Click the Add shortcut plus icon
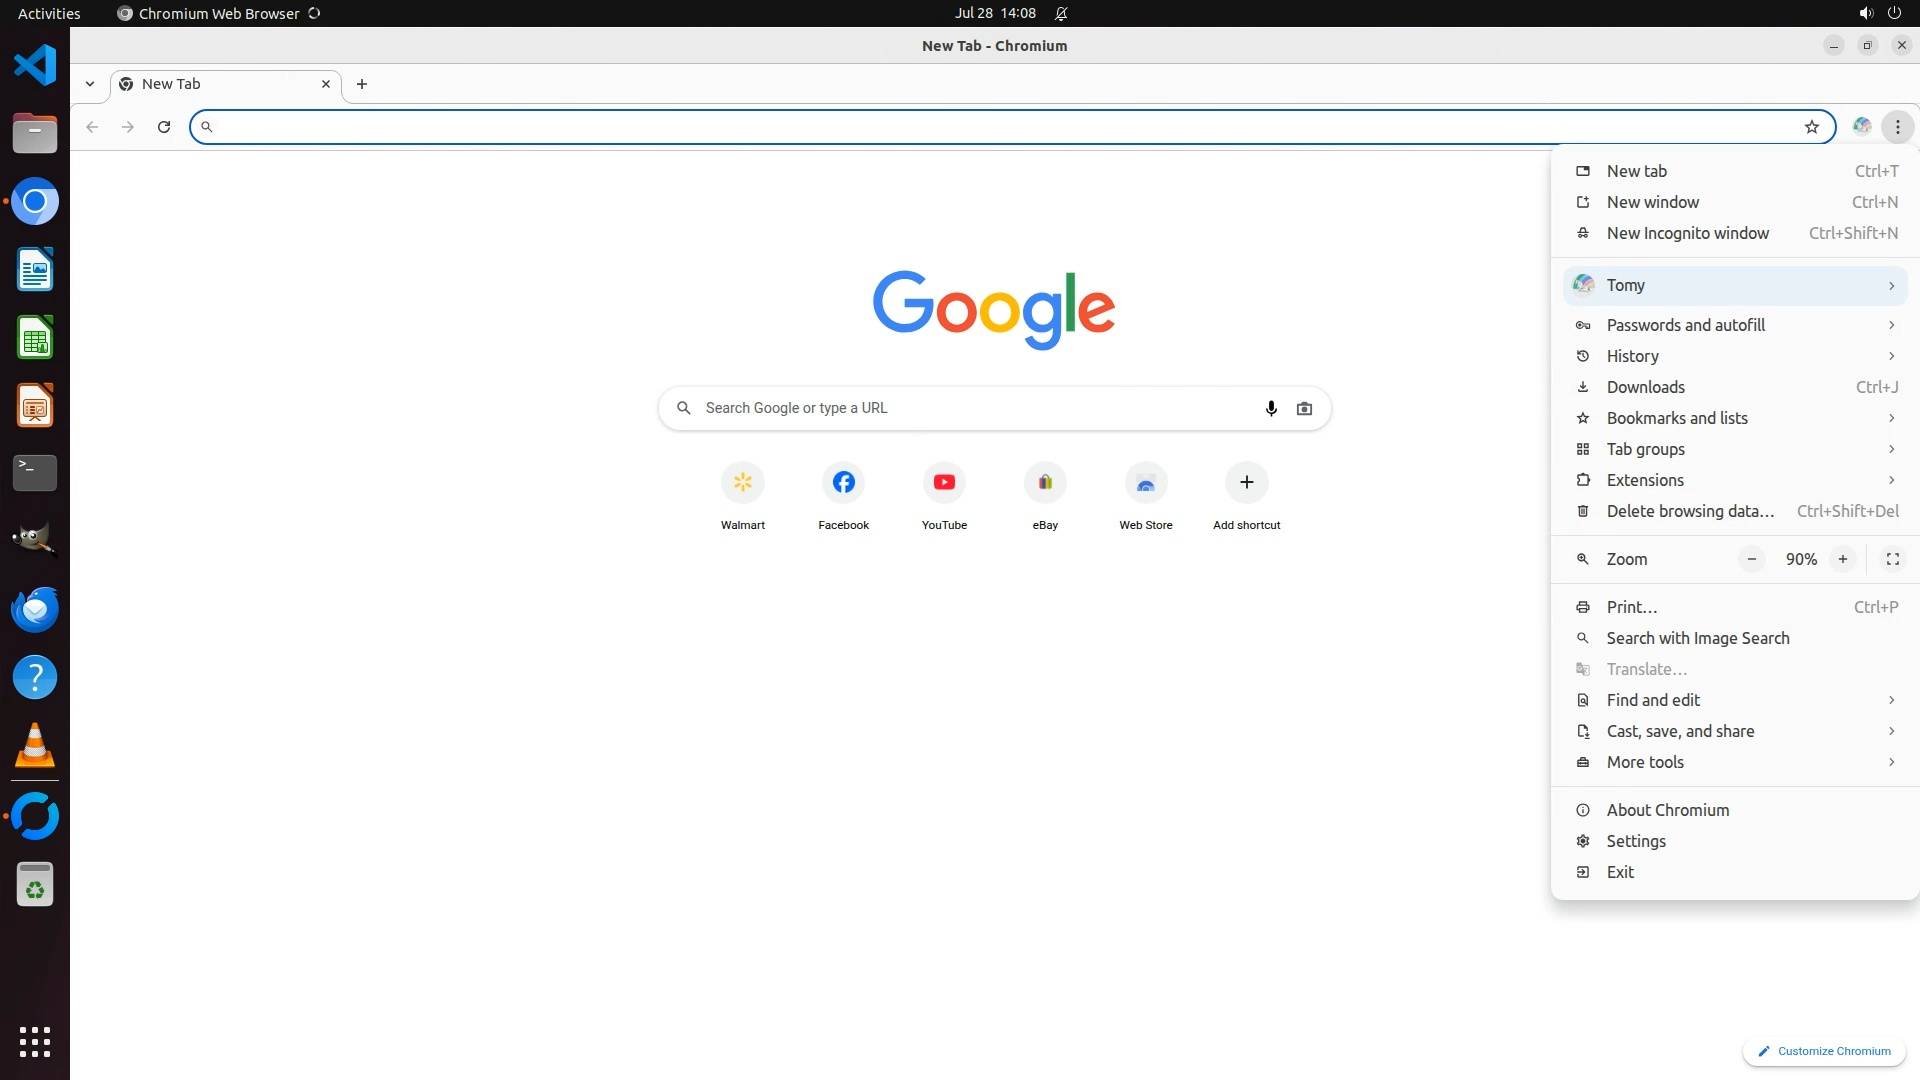This screenshot has width=1920, height=1080. click(x=1246, y=483)
